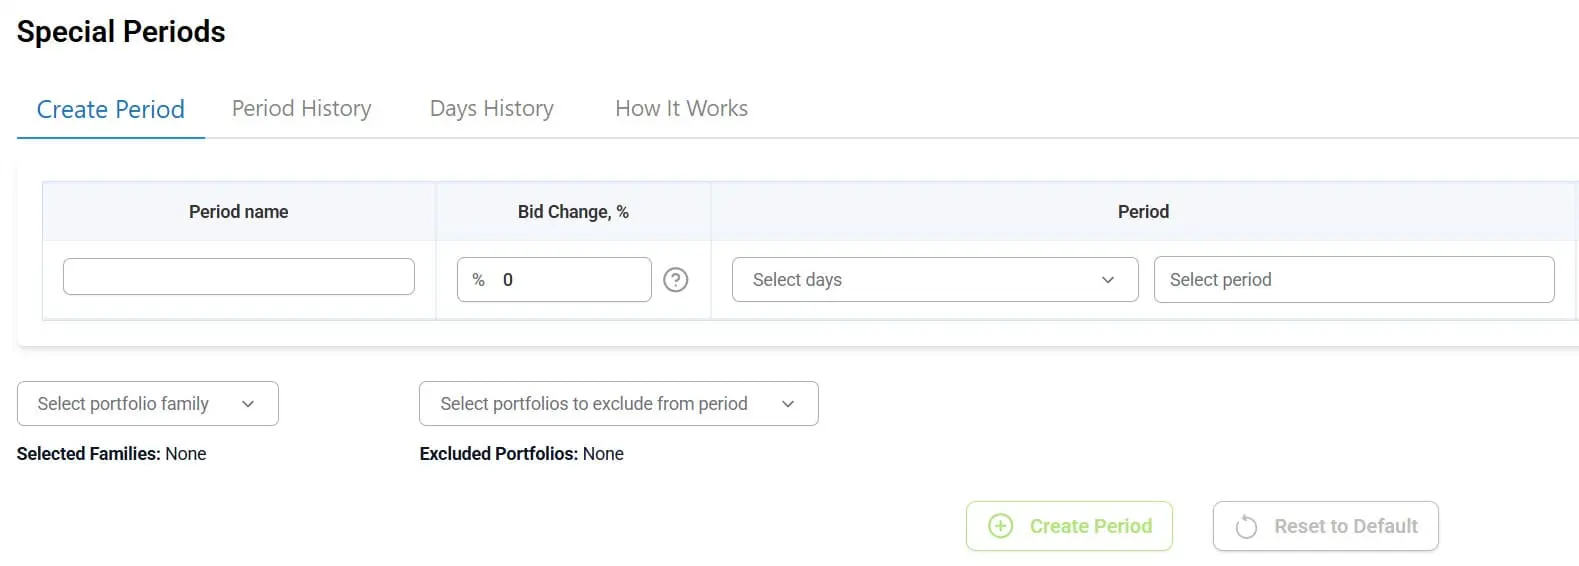Expand the Select portfolio family dropdown

[x=147, y=404]
